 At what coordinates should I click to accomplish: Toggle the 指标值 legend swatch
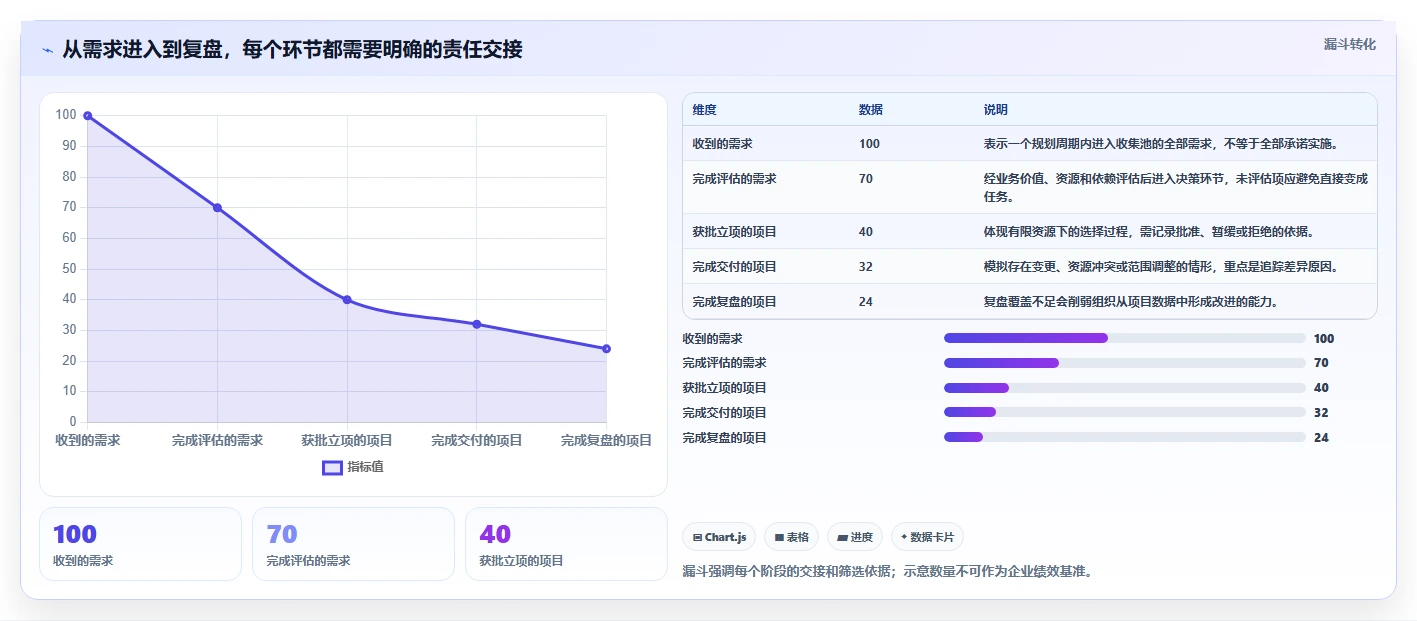coord(332,467)
